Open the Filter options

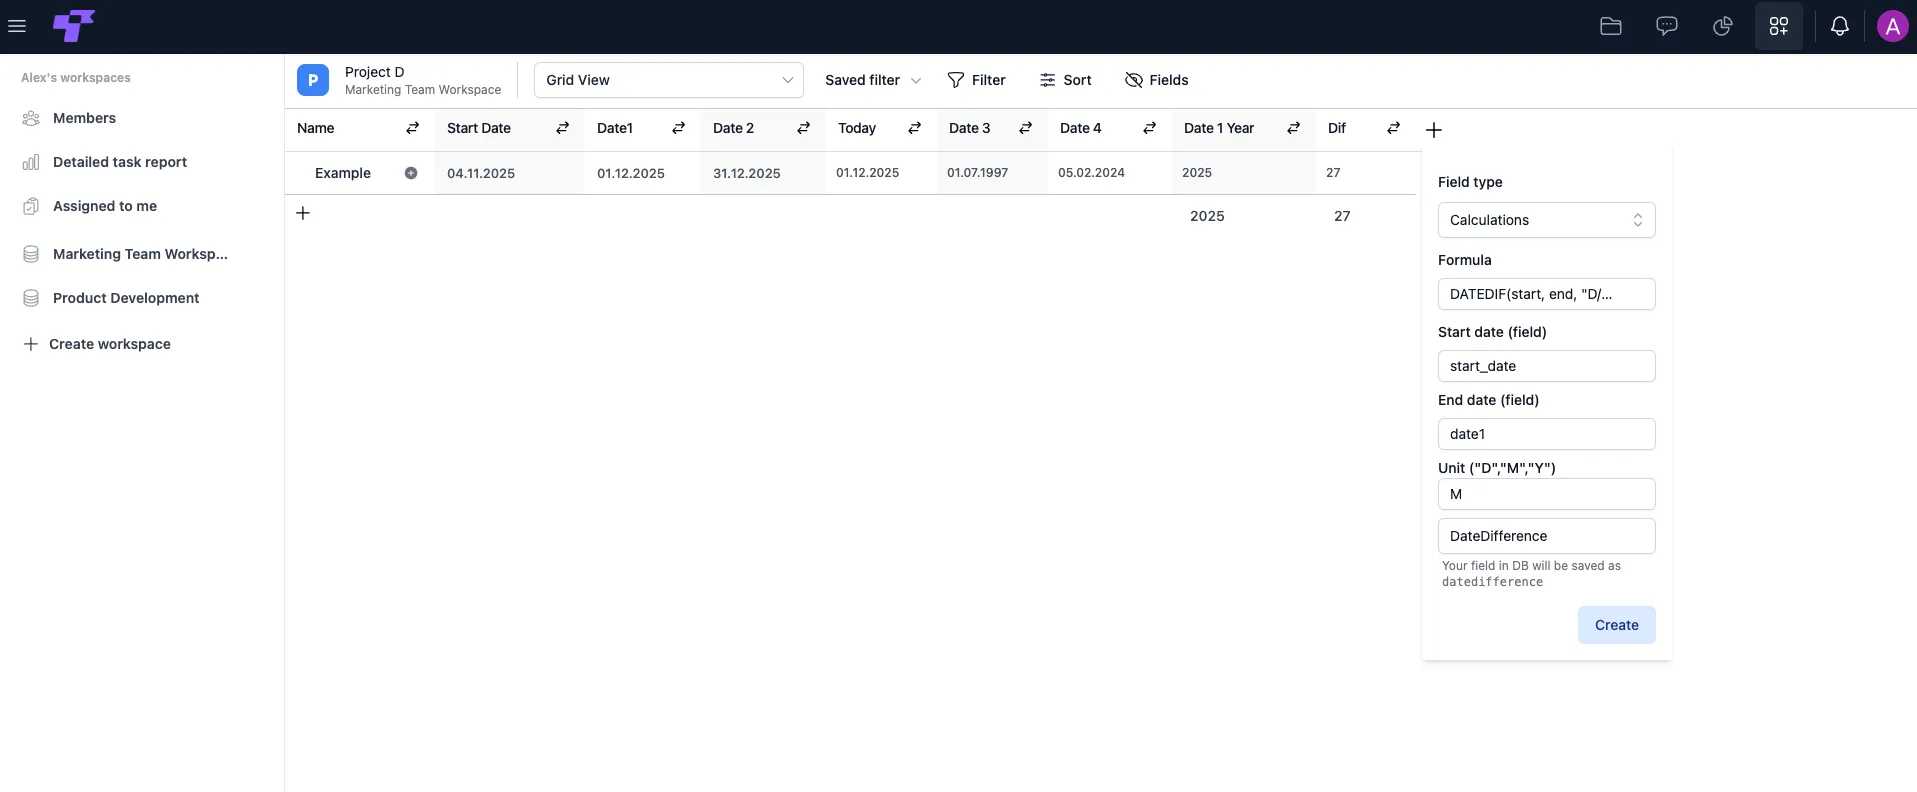click(x=976, y=80)
